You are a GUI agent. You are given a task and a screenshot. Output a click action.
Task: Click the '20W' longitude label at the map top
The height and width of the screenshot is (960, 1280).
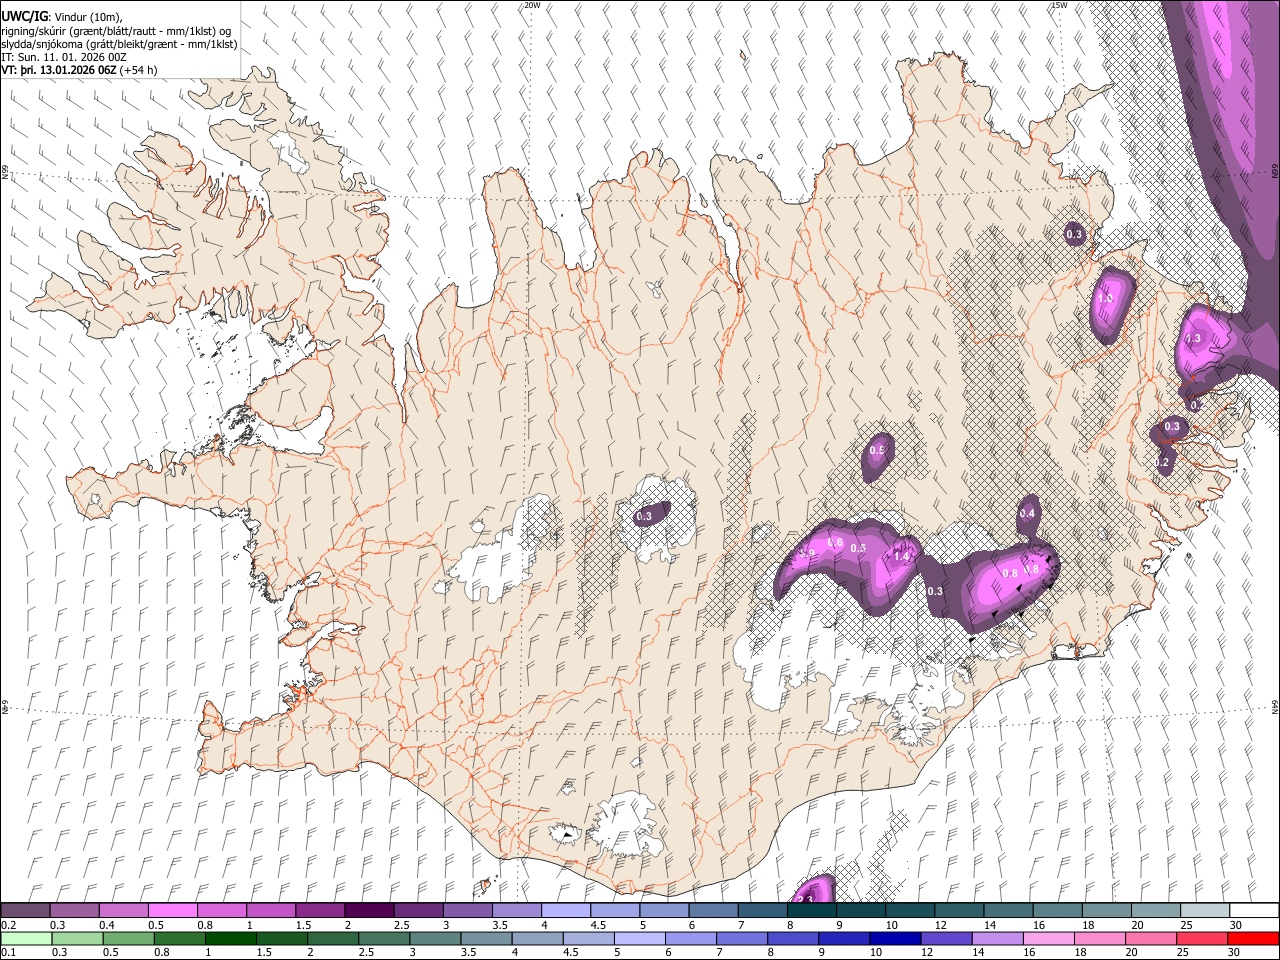click(x=532, y=5)
